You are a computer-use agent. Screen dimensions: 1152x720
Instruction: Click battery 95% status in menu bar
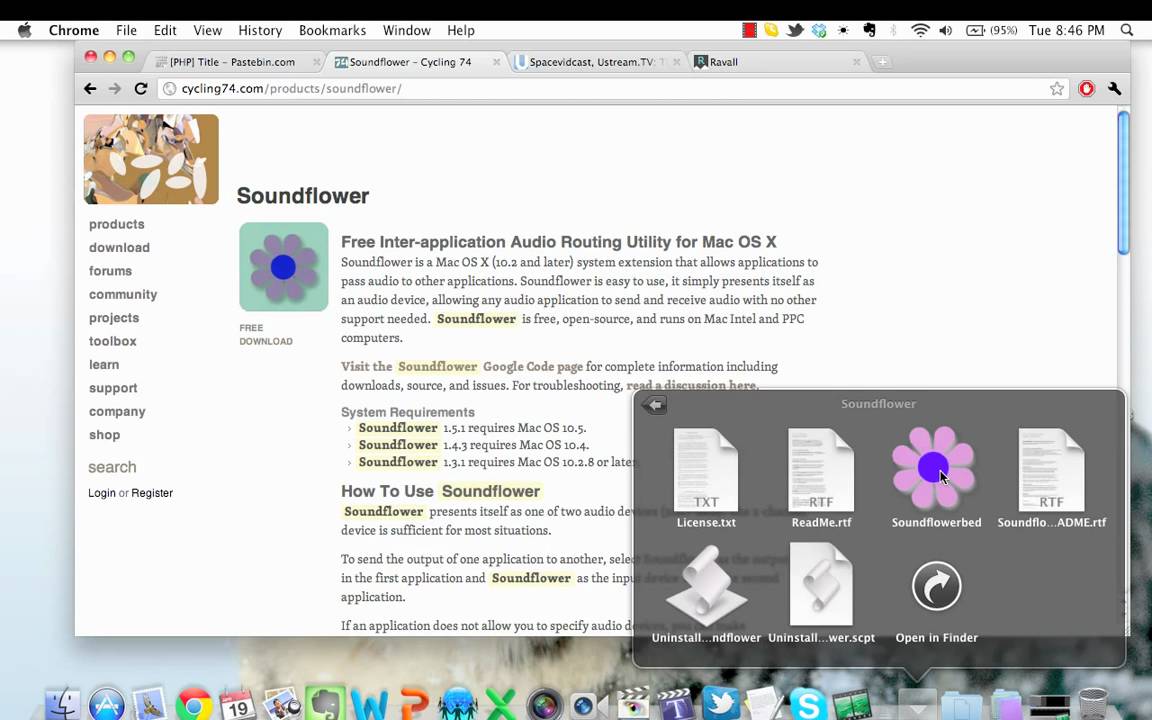tap(991, 30)
